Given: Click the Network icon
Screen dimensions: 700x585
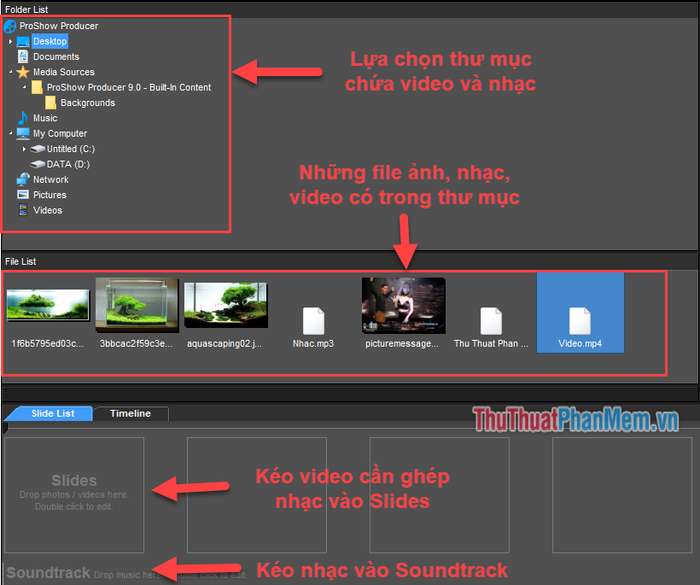Looking at the screenshot, I should click(23, 180).
